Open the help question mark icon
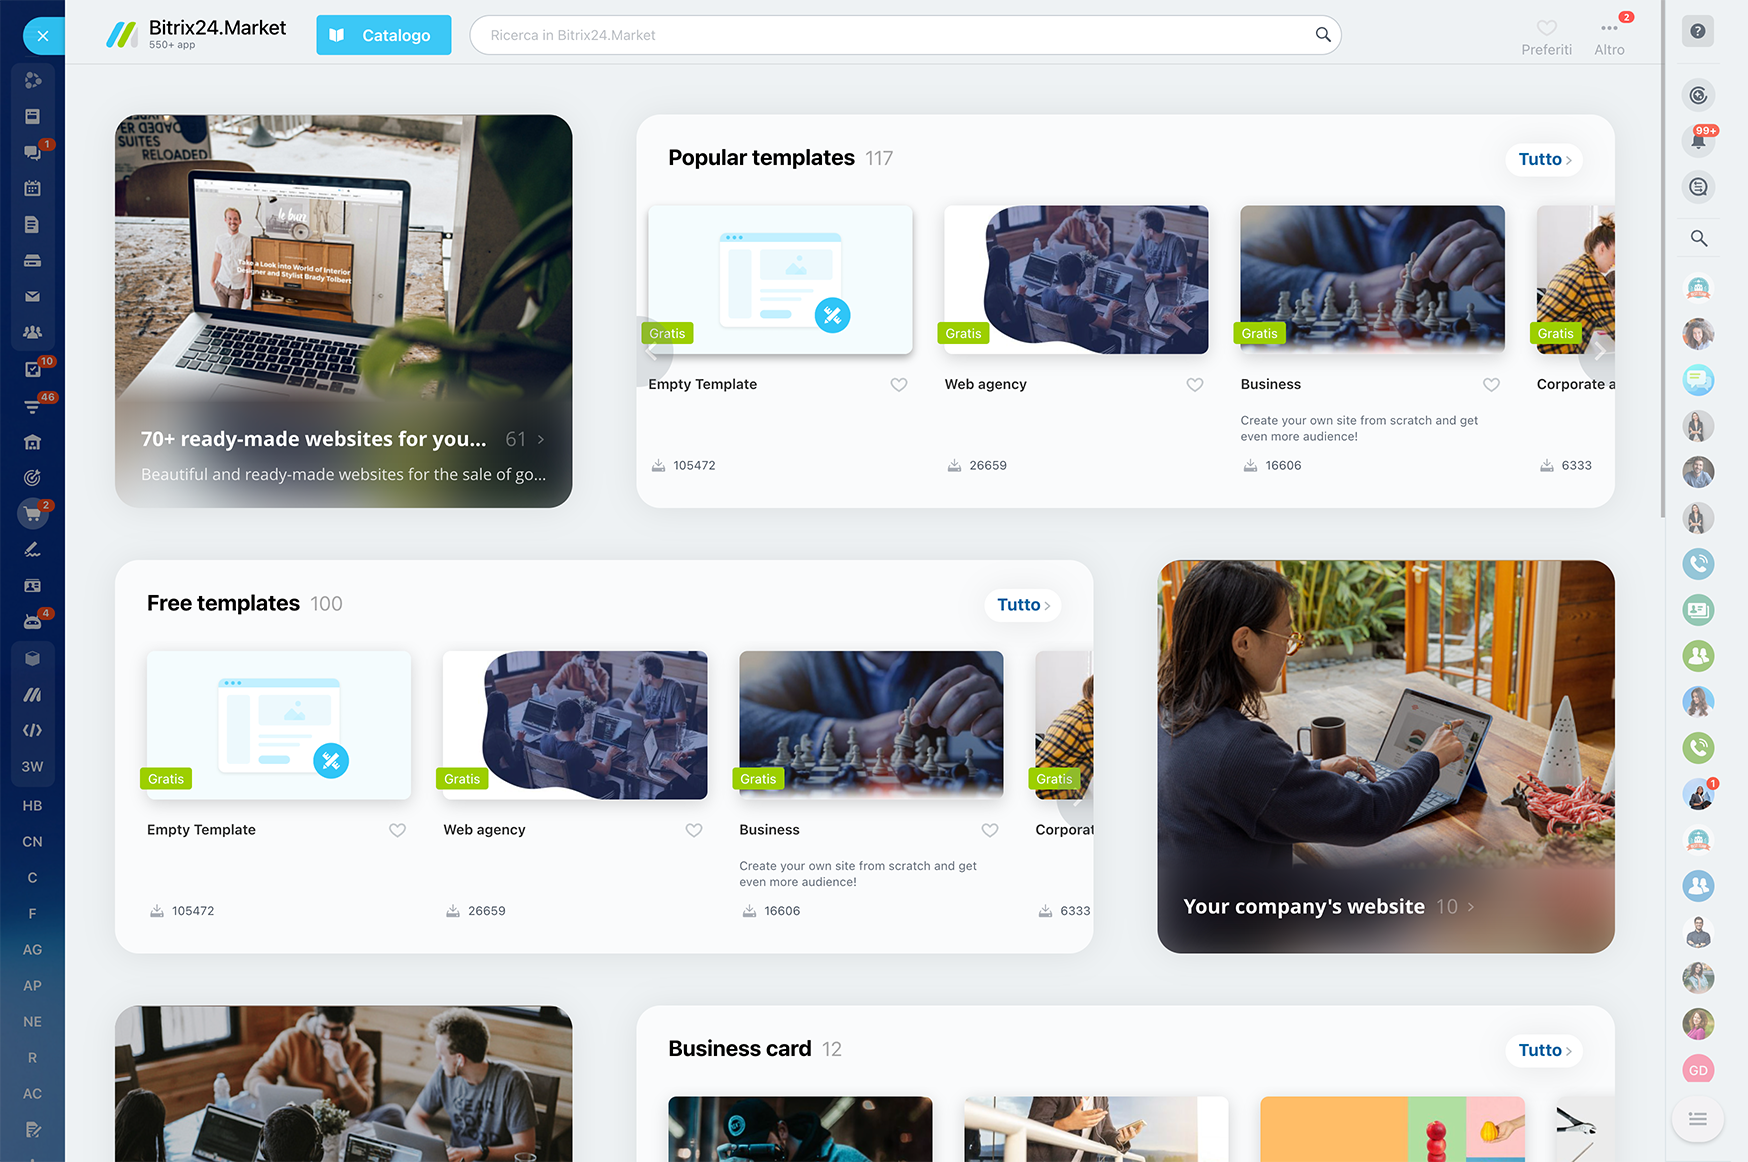This screenshot has width=1748, height=1162. pos(1697,31)
